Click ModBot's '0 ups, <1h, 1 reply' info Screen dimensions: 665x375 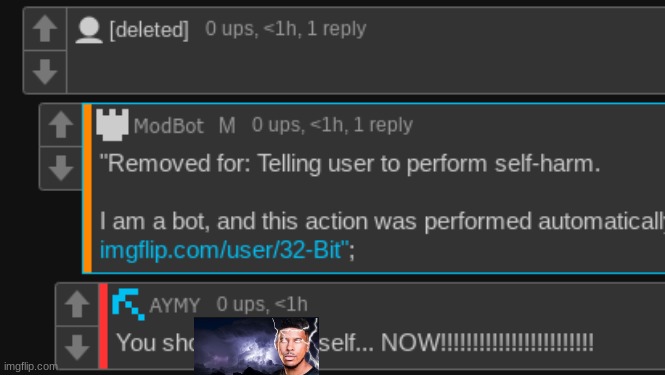(332, 125)
